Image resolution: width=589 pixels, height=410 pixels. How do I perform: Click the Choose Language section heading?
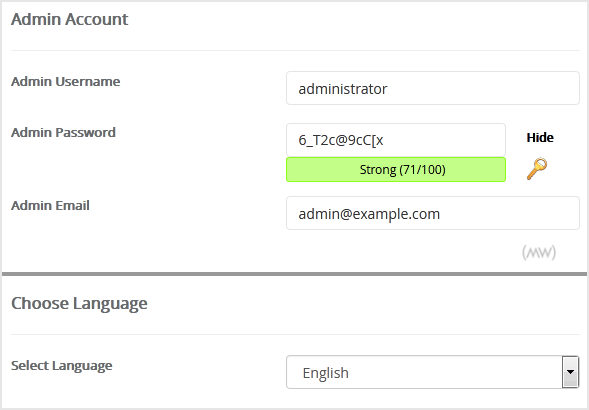click(x=79, y=304)
